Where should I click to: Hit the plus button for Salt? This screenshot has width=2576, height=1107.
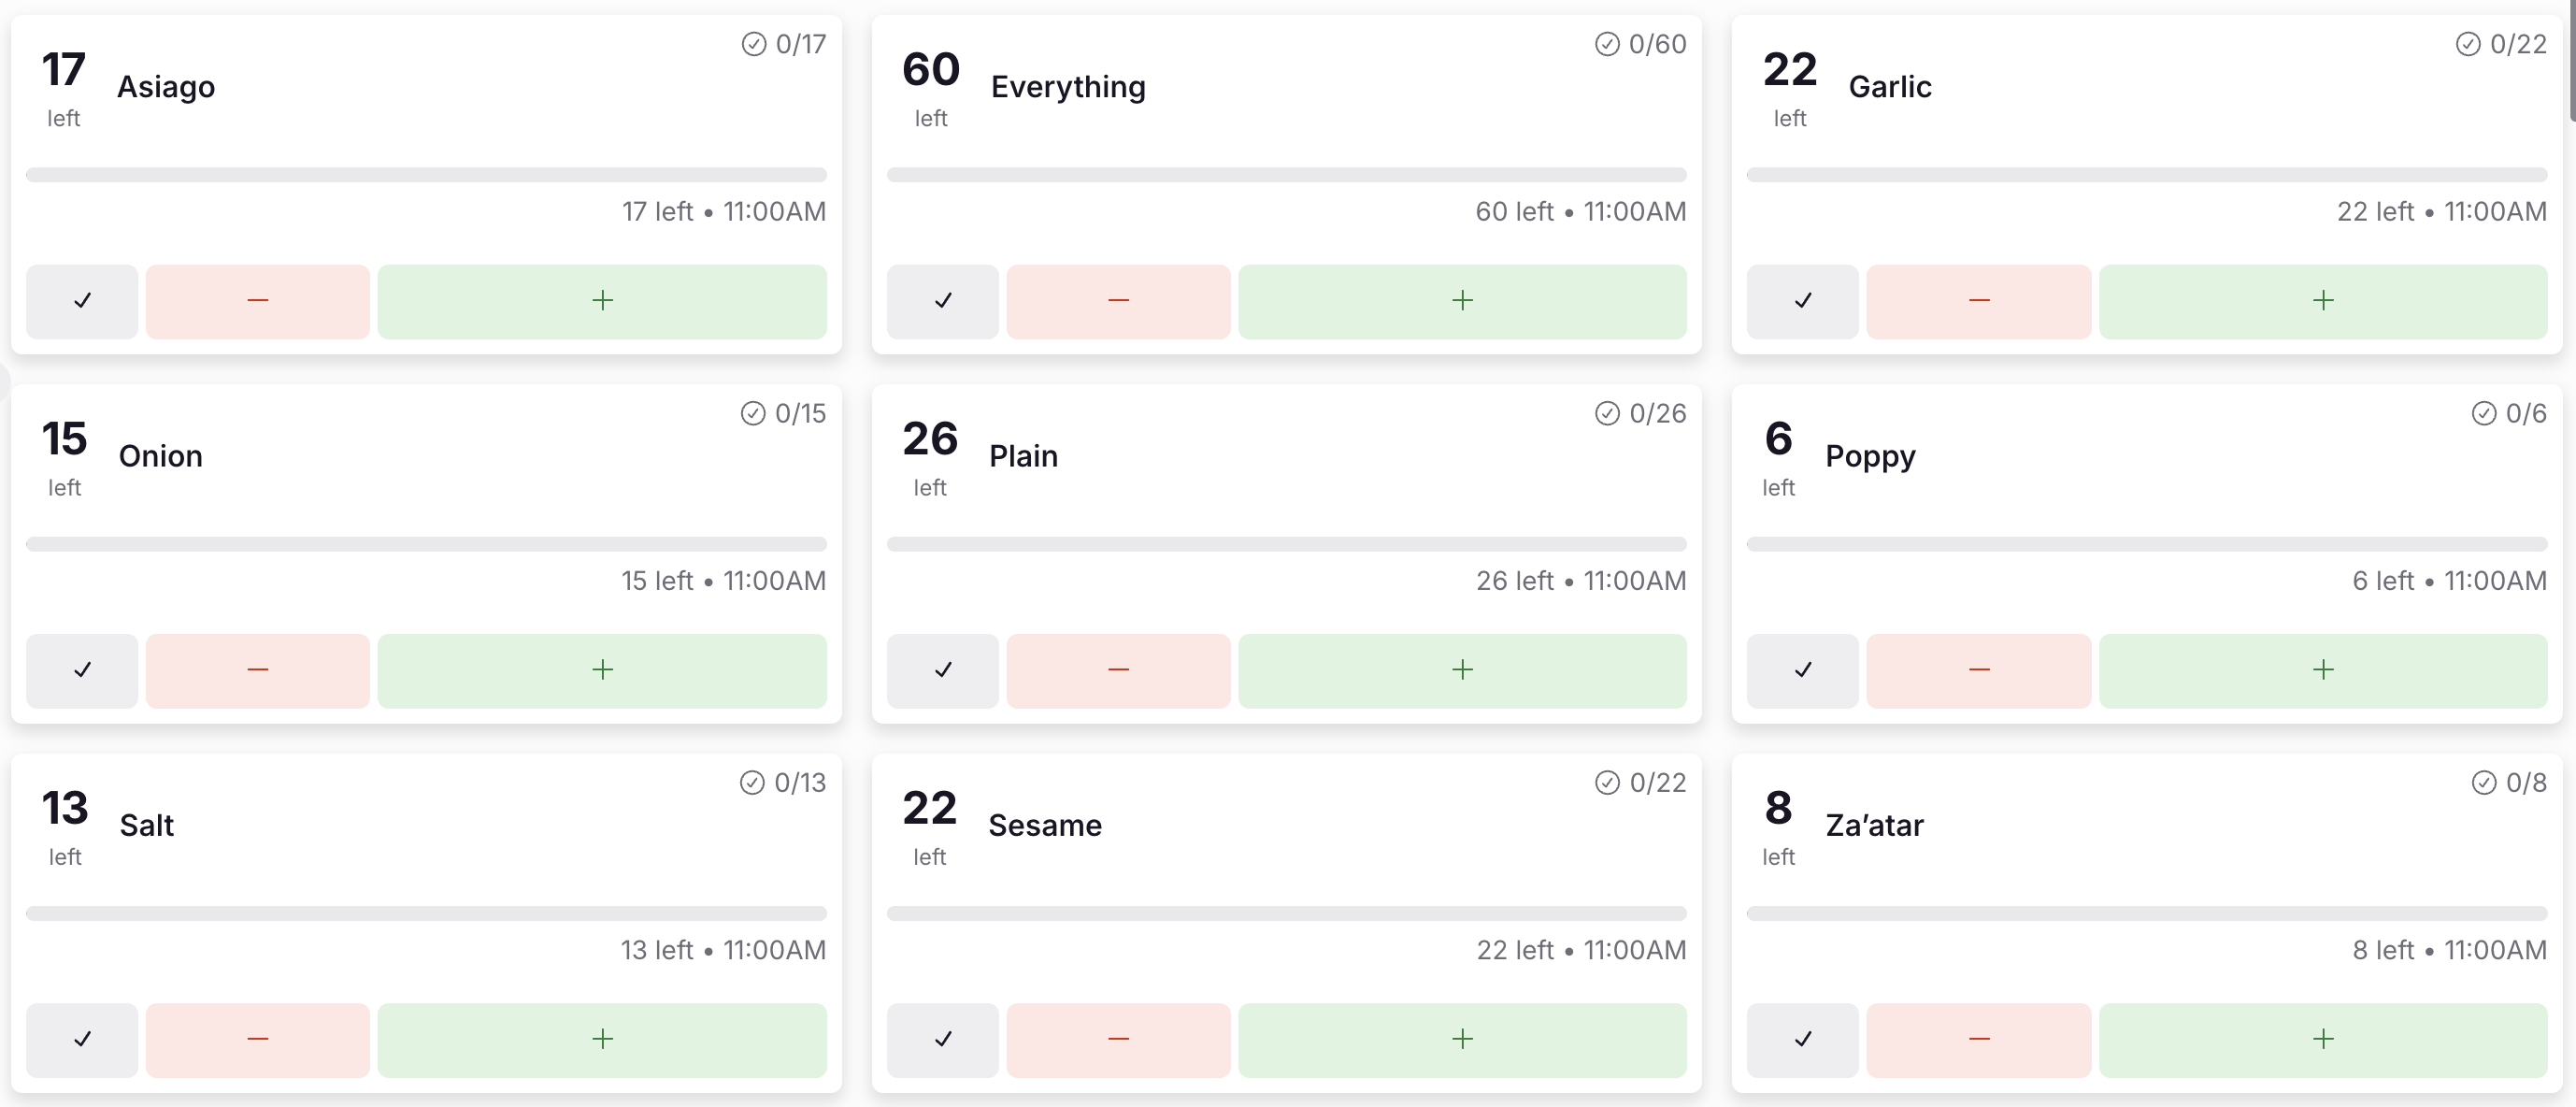pyautogui.click(x=602, y=1039)
